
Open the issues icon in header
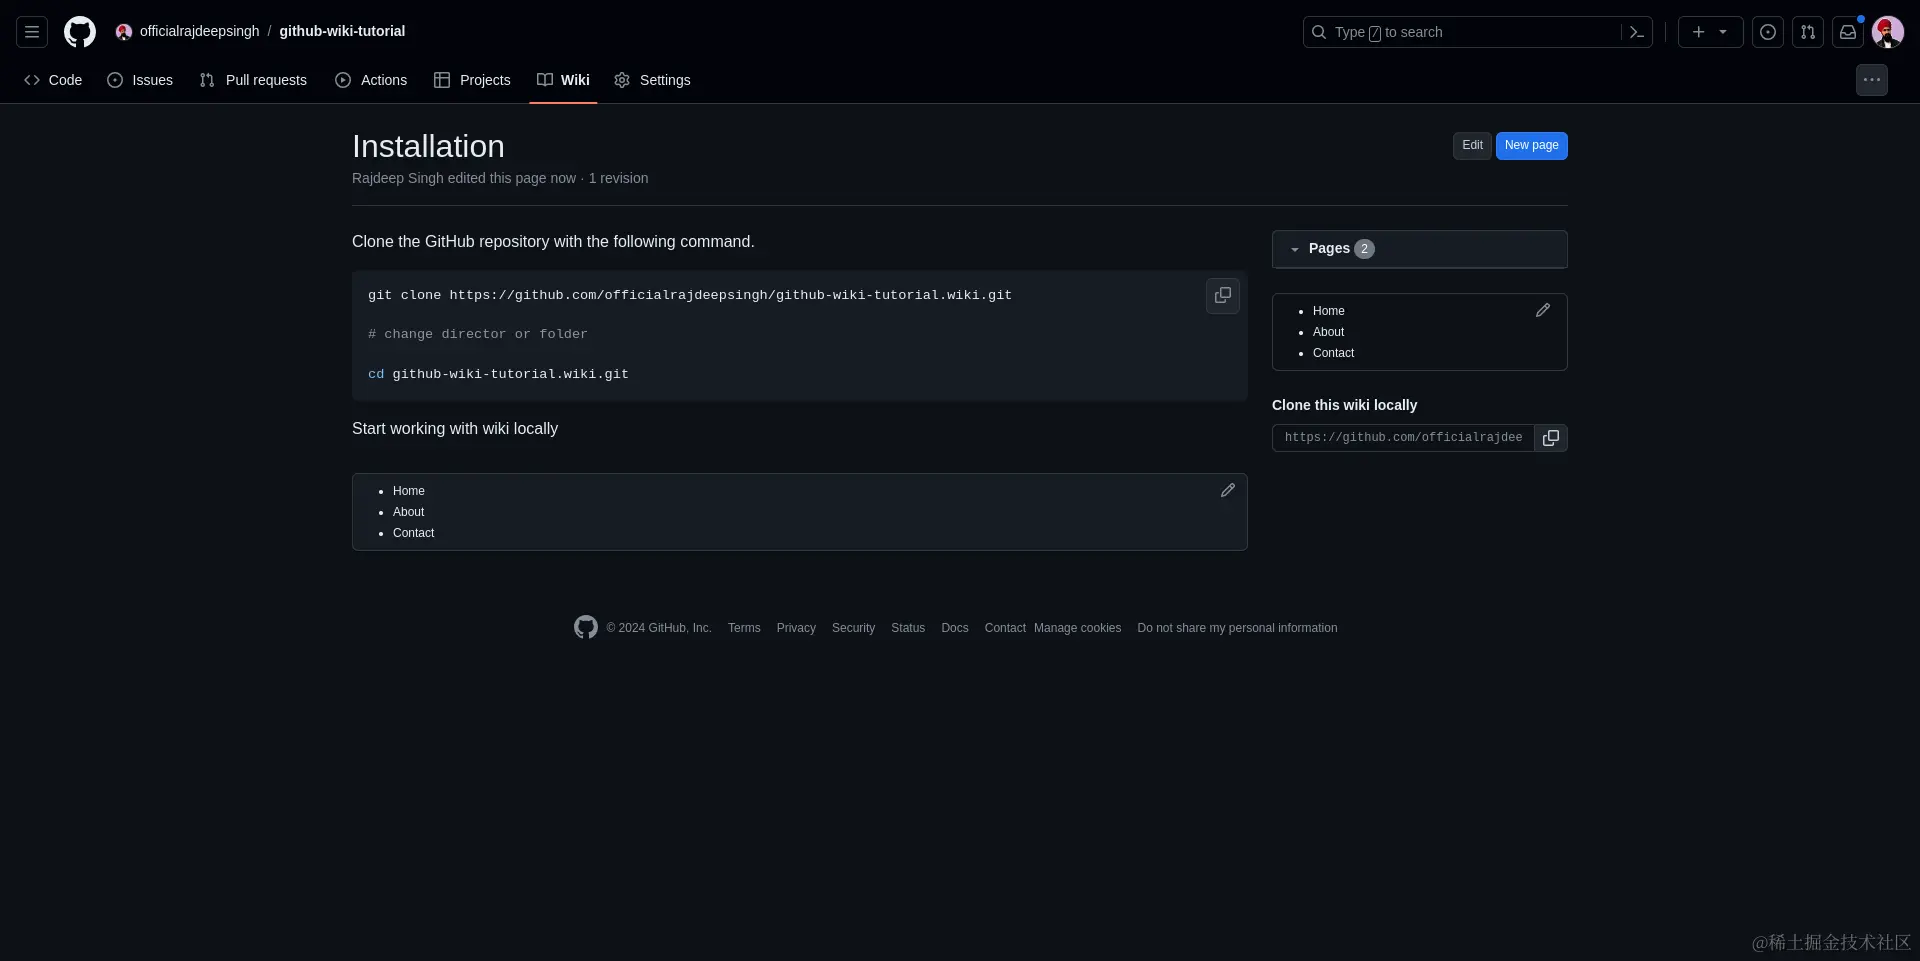pyautogui.click(x=1768, y=32)
